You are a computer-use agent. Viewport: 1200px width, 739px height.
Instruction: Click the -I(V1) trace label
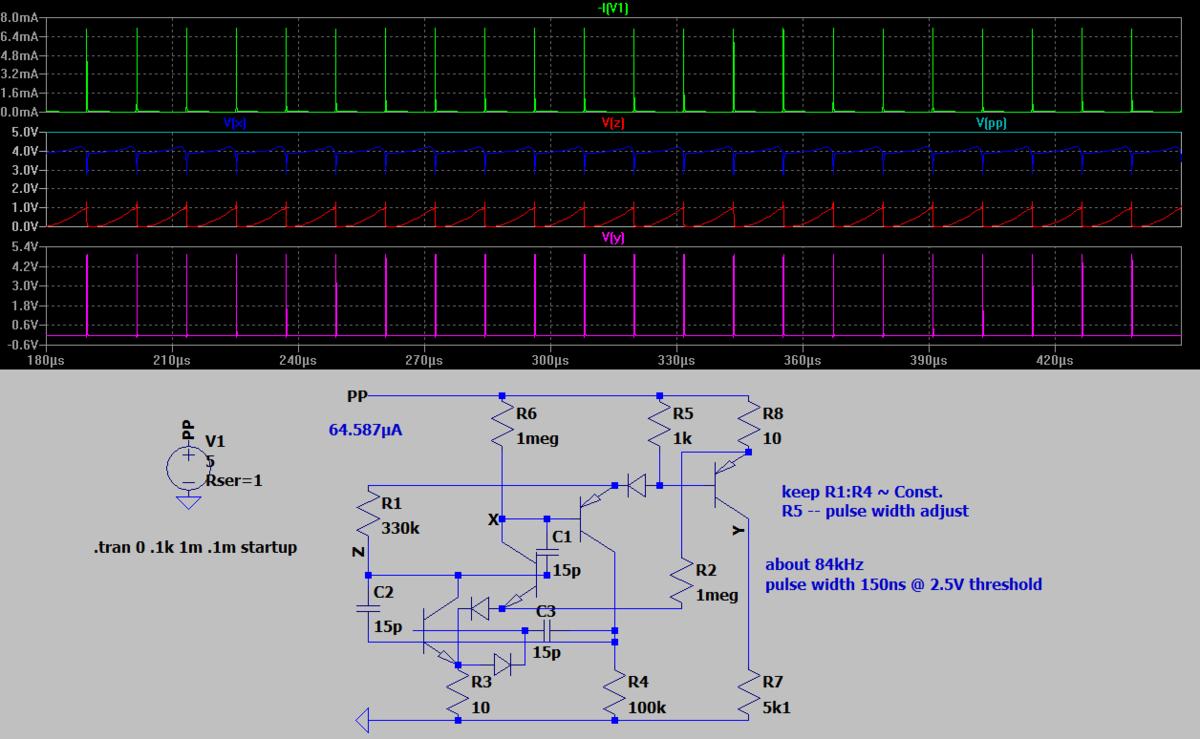pyautogui.click(x=611, y=8)
